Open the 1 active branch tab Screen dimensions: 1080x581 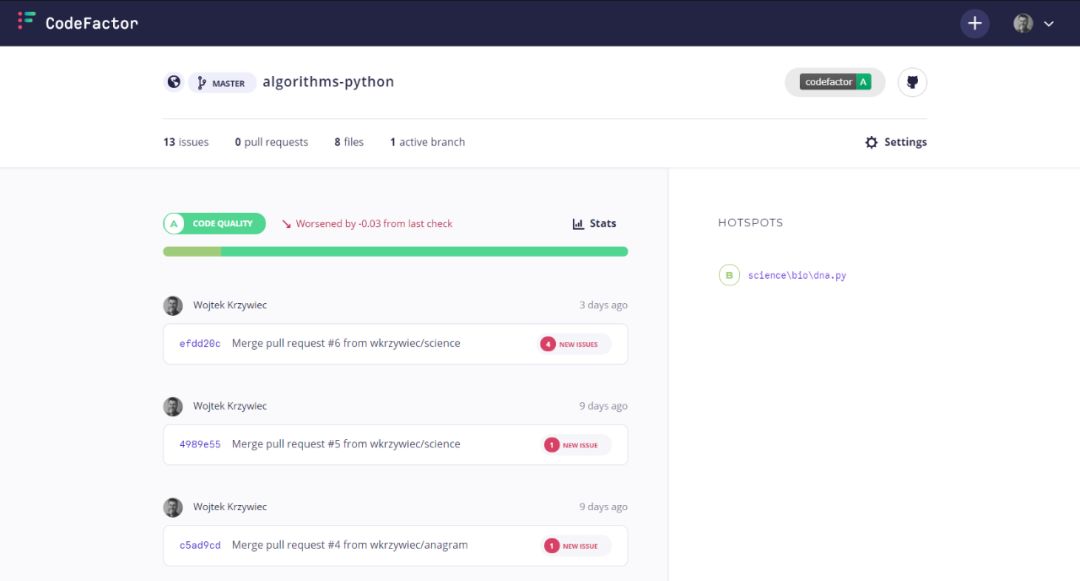click(x=428, y=142)
